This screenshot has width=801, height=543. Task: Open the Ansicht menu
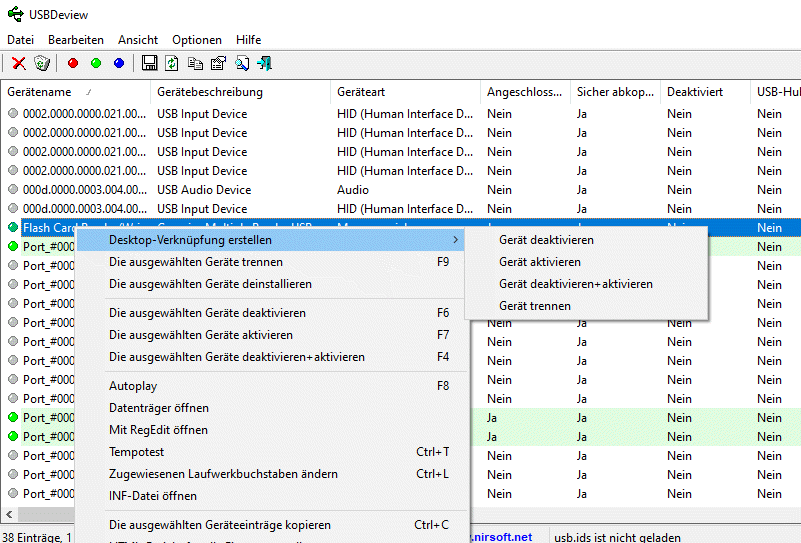[x=138, y=40]
